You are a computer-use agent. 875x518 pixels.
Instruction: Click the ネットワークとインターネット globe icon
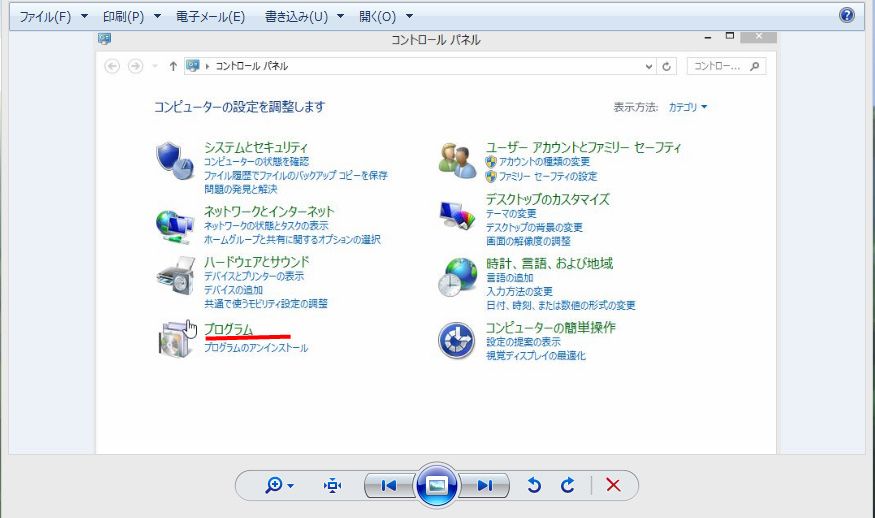click(175, 226)
